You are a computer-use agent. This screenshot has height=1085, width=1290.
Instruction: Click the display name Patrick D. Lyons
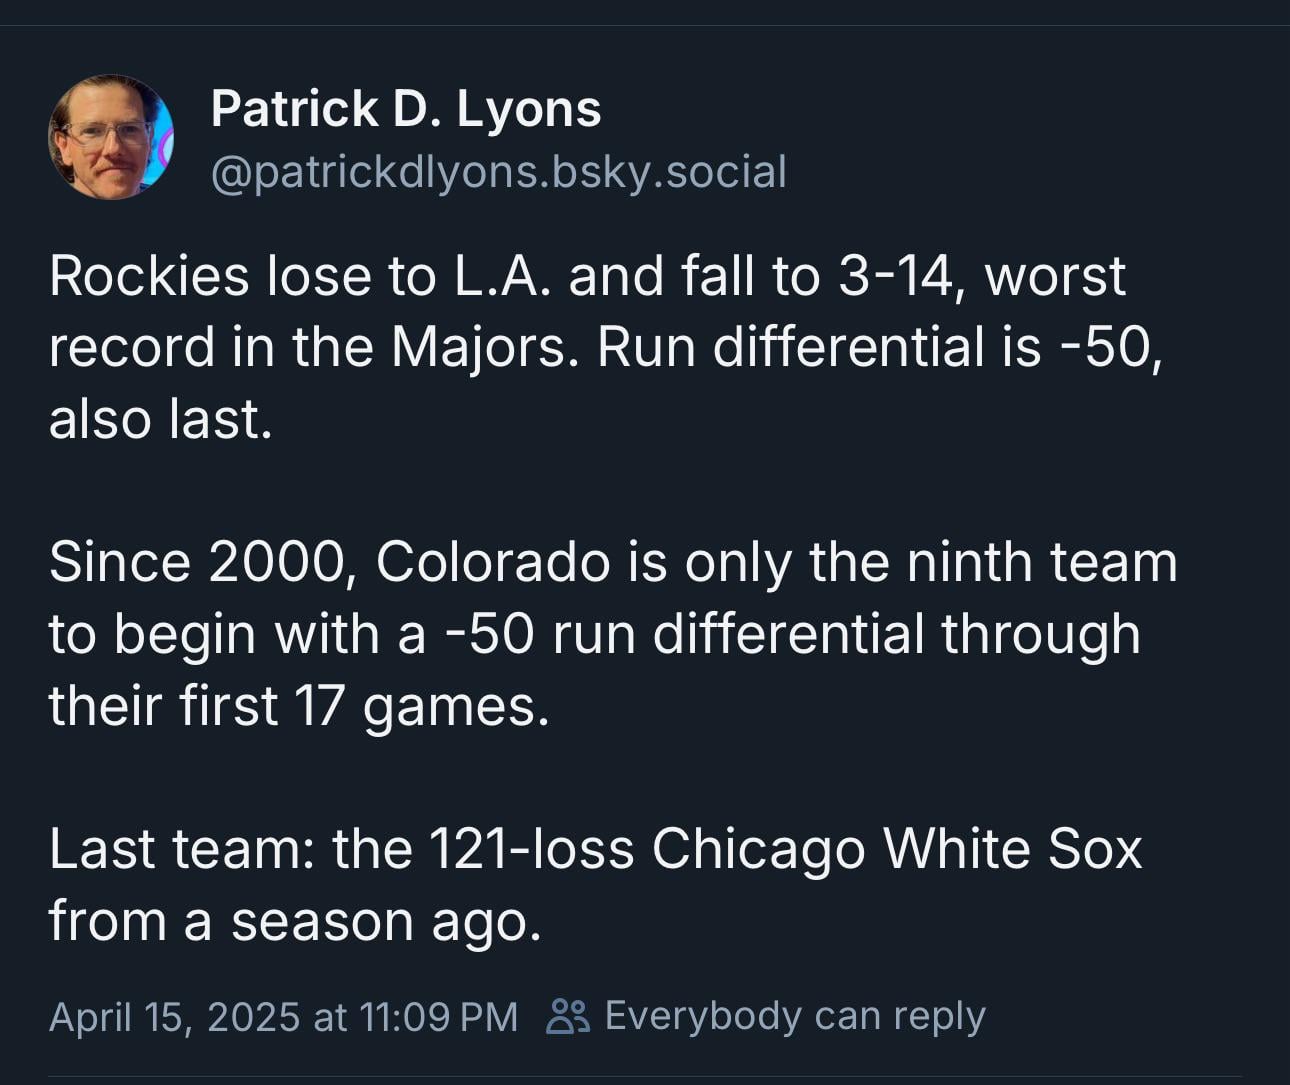406,108
